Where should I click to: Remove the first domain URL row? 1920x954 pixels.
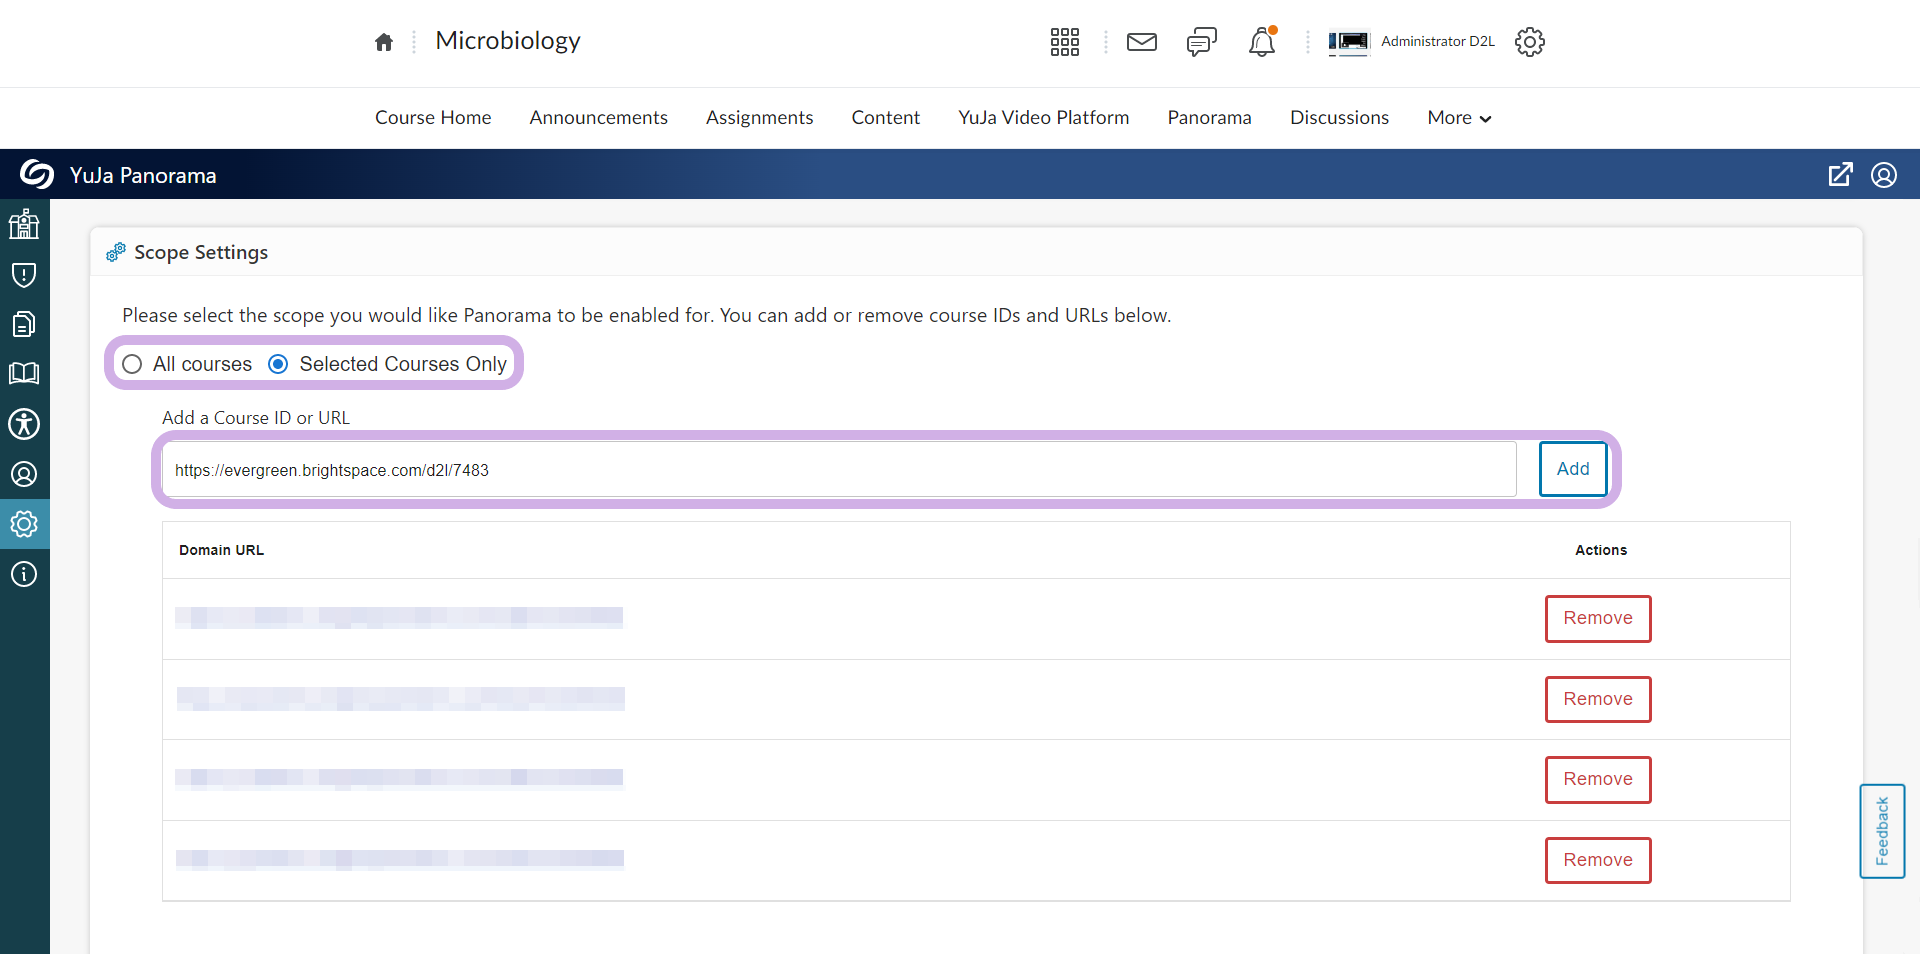click(1598, 619)
